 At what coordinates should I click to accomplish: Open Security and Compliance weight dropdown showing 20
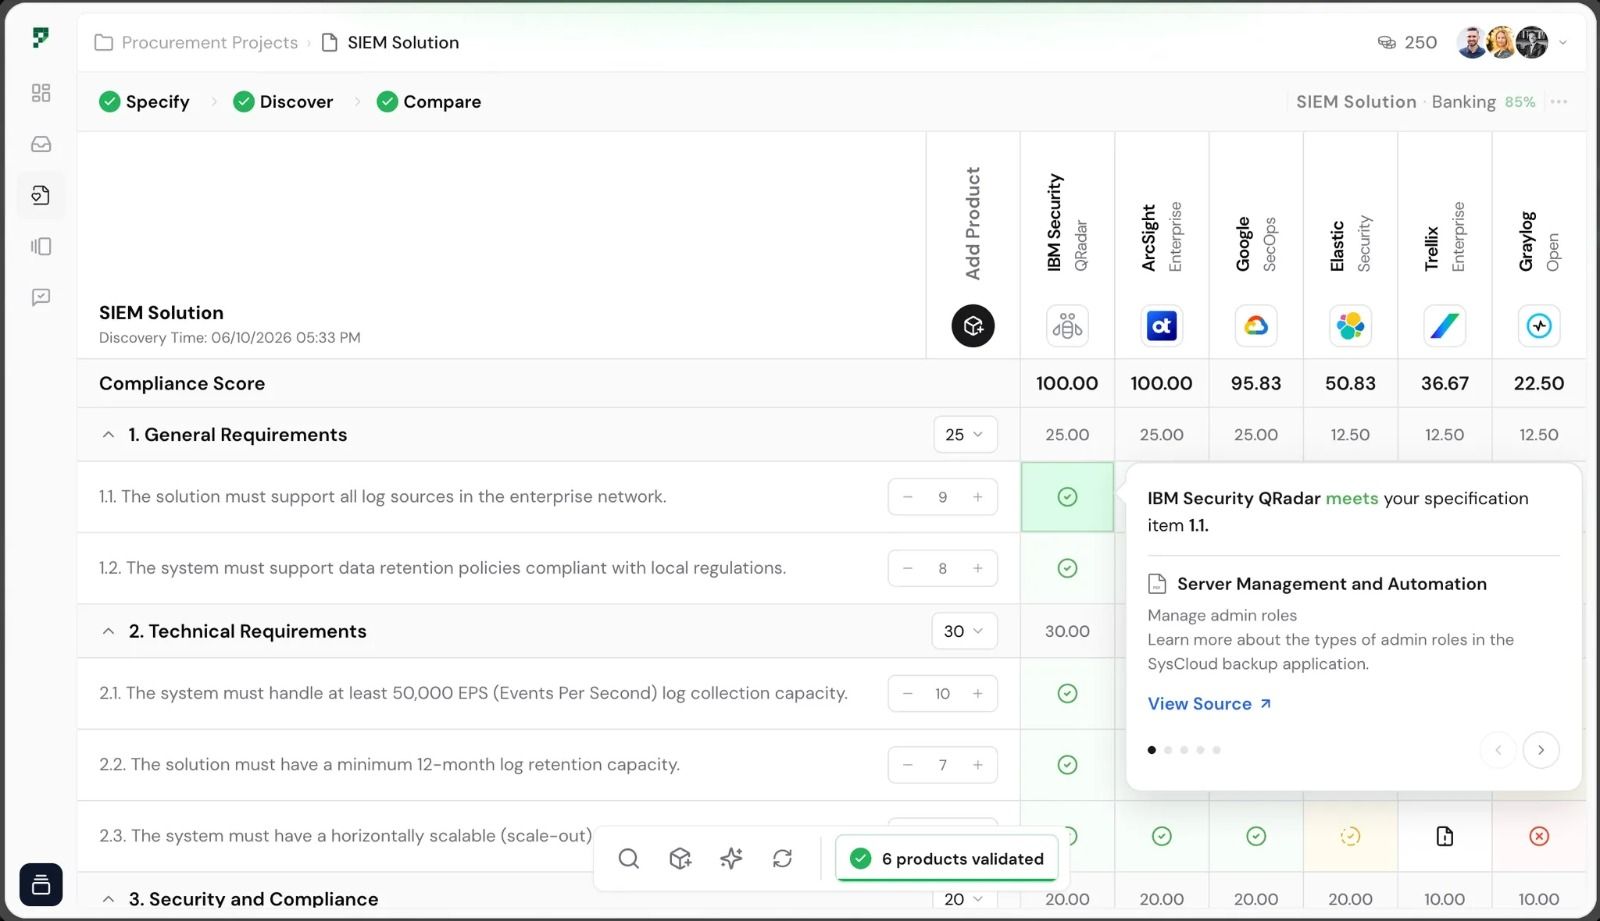pos(965,899)
